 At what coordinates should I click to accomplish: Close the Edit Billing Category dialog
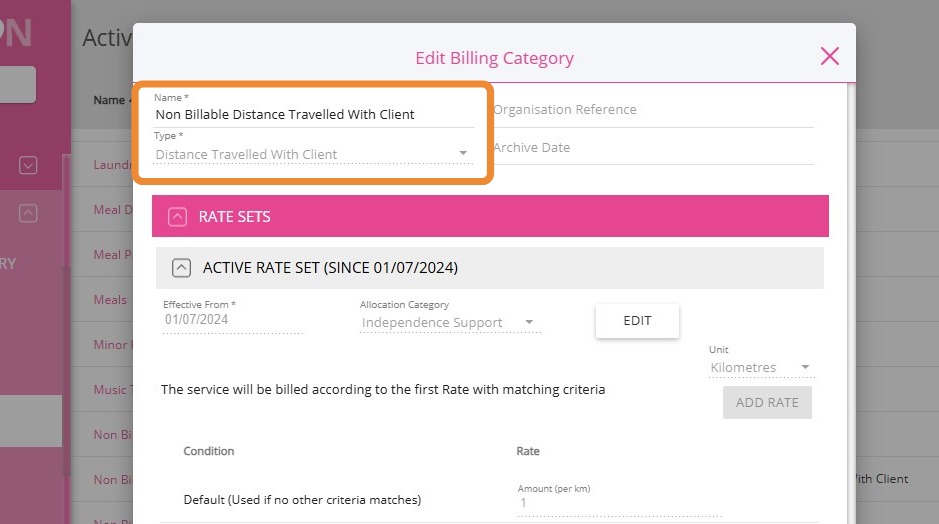coord(829,56)
